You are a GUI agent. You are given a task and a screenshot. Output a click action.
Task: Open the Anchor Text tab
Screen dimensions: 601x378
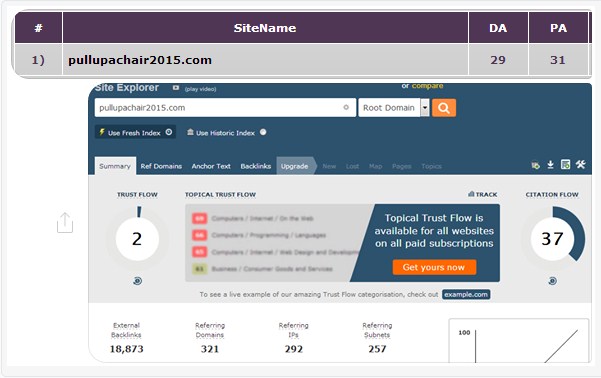(x=211, y=166)
